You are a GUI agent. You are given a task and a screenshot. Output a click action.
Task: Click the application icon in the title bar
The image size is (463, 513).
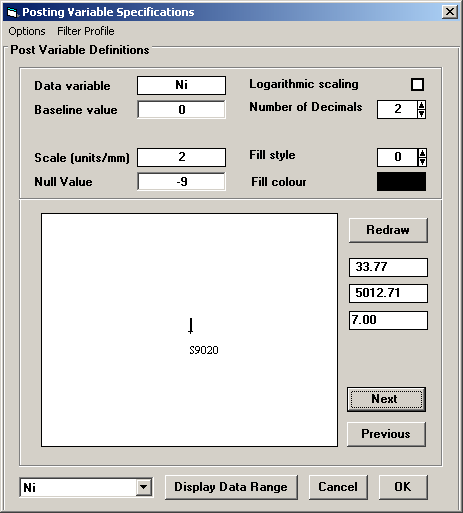(x=12, y=12)
